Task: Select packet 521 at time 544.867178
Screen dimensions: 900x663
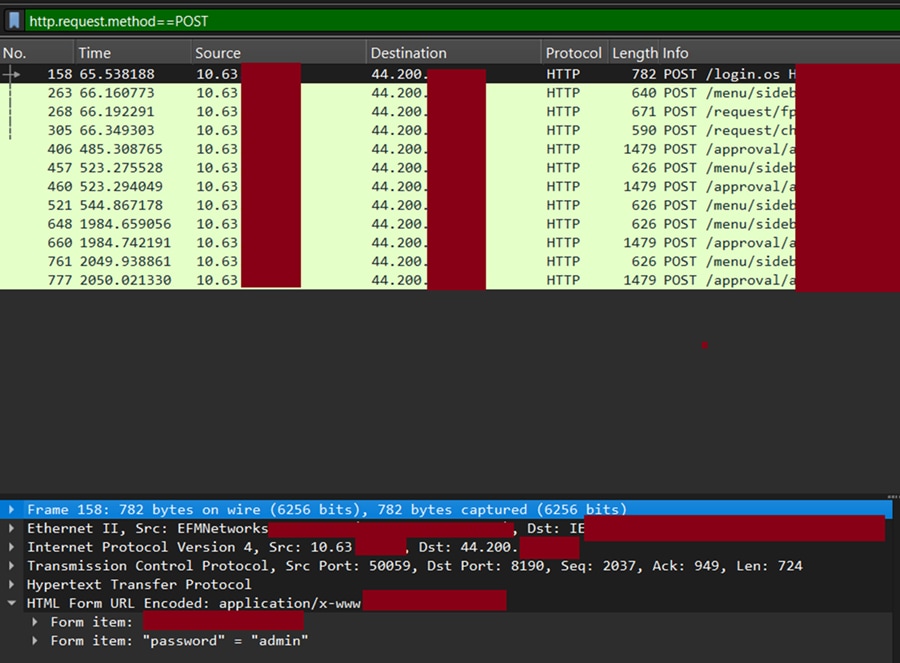Action: pyautogui.click(x=450, y=205)
